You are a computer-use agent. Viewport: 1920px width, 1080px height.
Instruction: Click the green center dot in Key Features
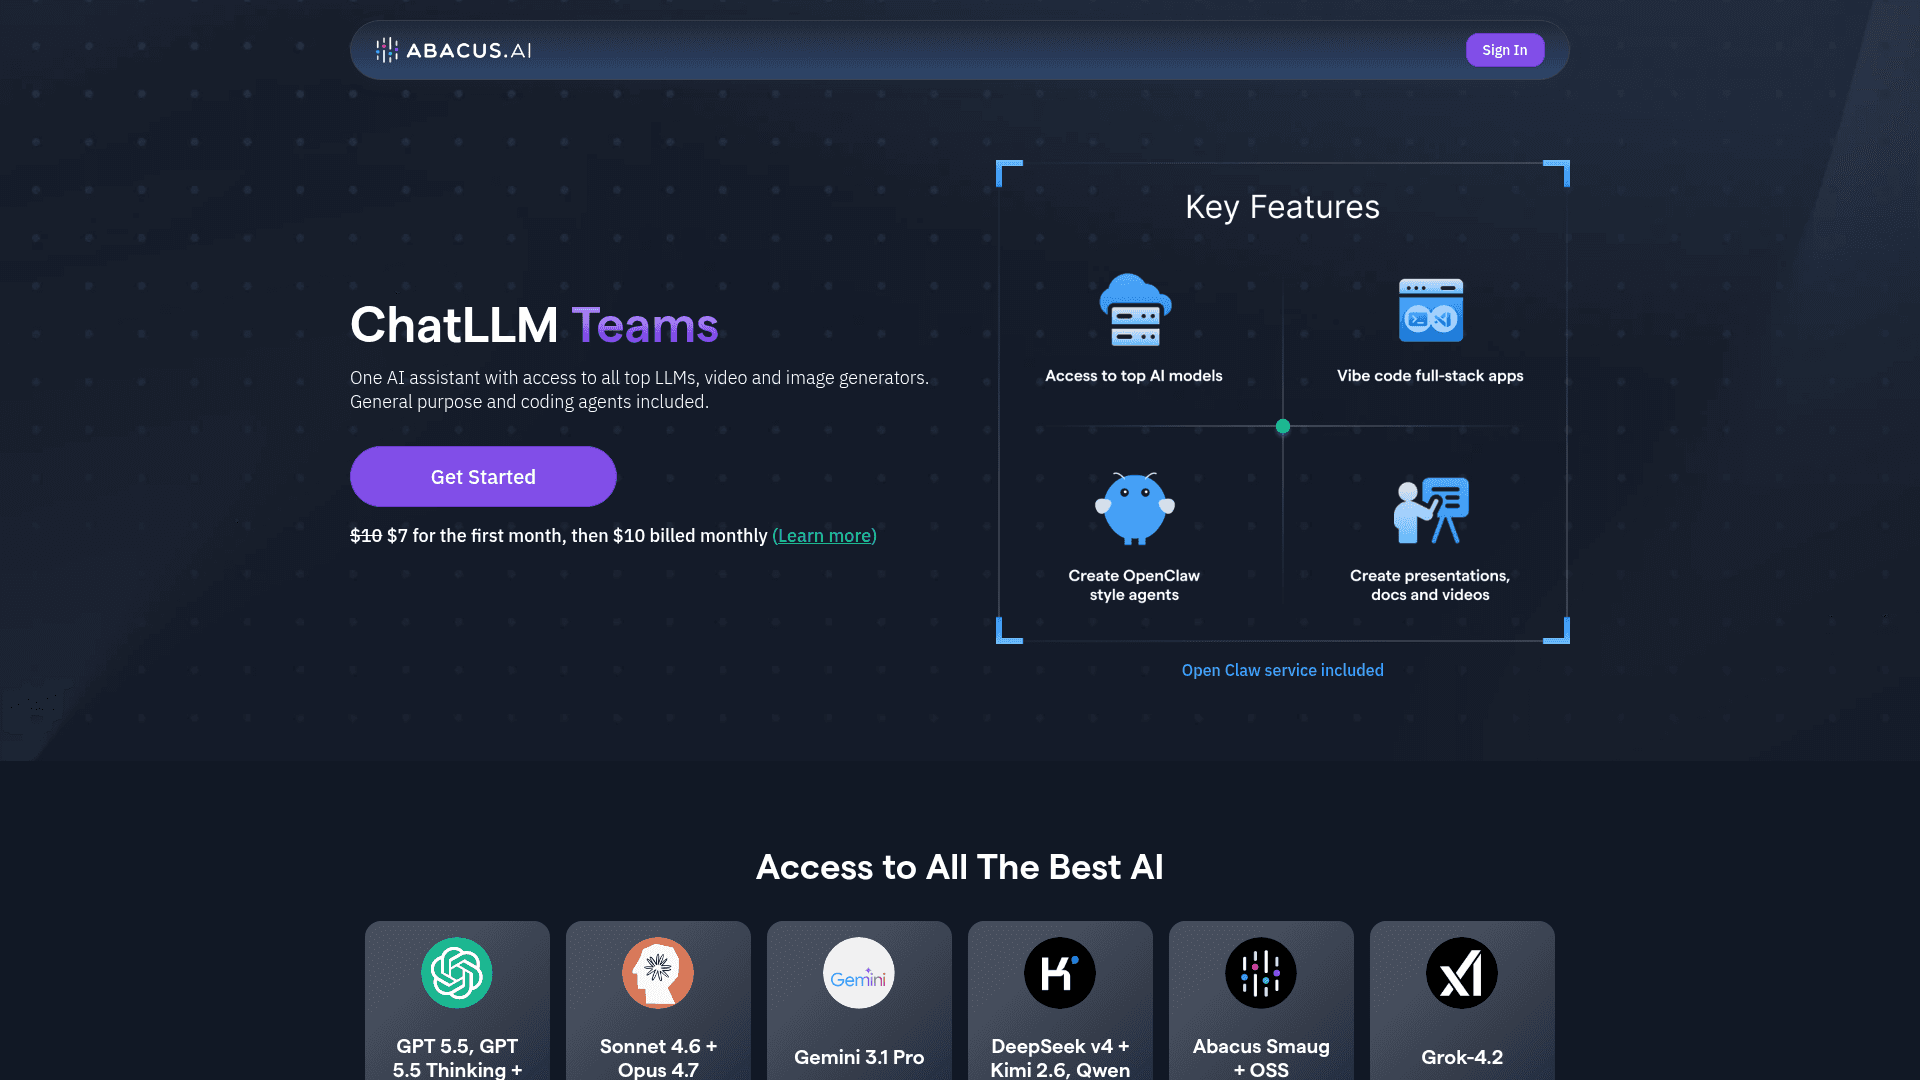(x=1283, y=426)
